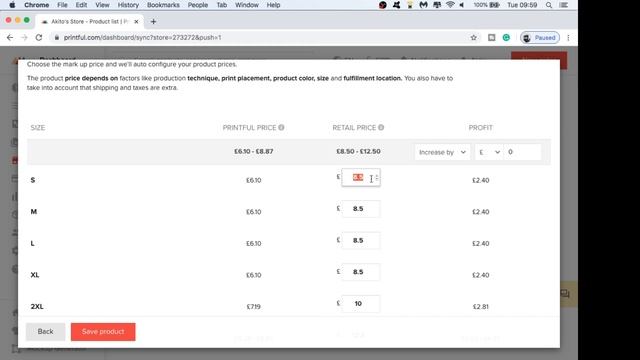The width and height of the screenshot is (640, 360).
Task: Open the Apple menu
Action: [x=12, y=5]
